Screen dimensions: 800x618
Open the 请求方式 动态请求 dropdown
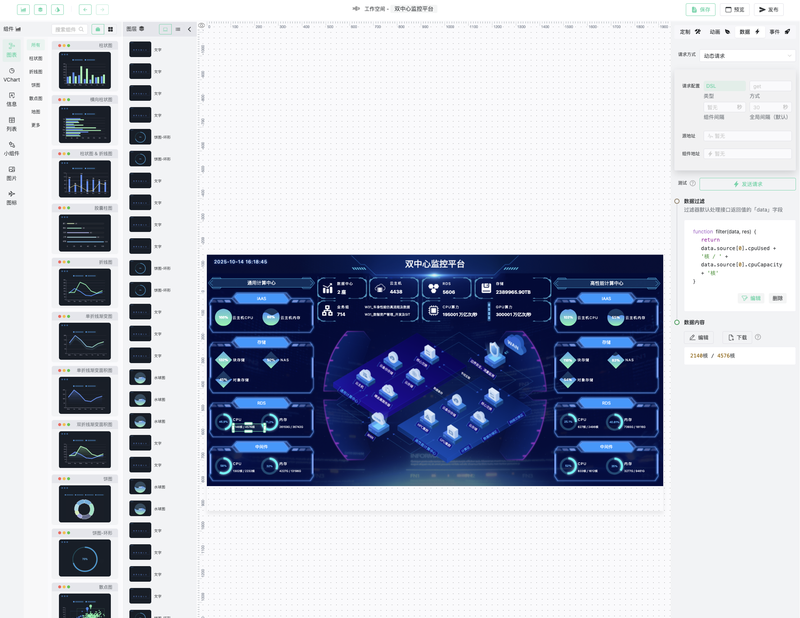click(747, 56)
